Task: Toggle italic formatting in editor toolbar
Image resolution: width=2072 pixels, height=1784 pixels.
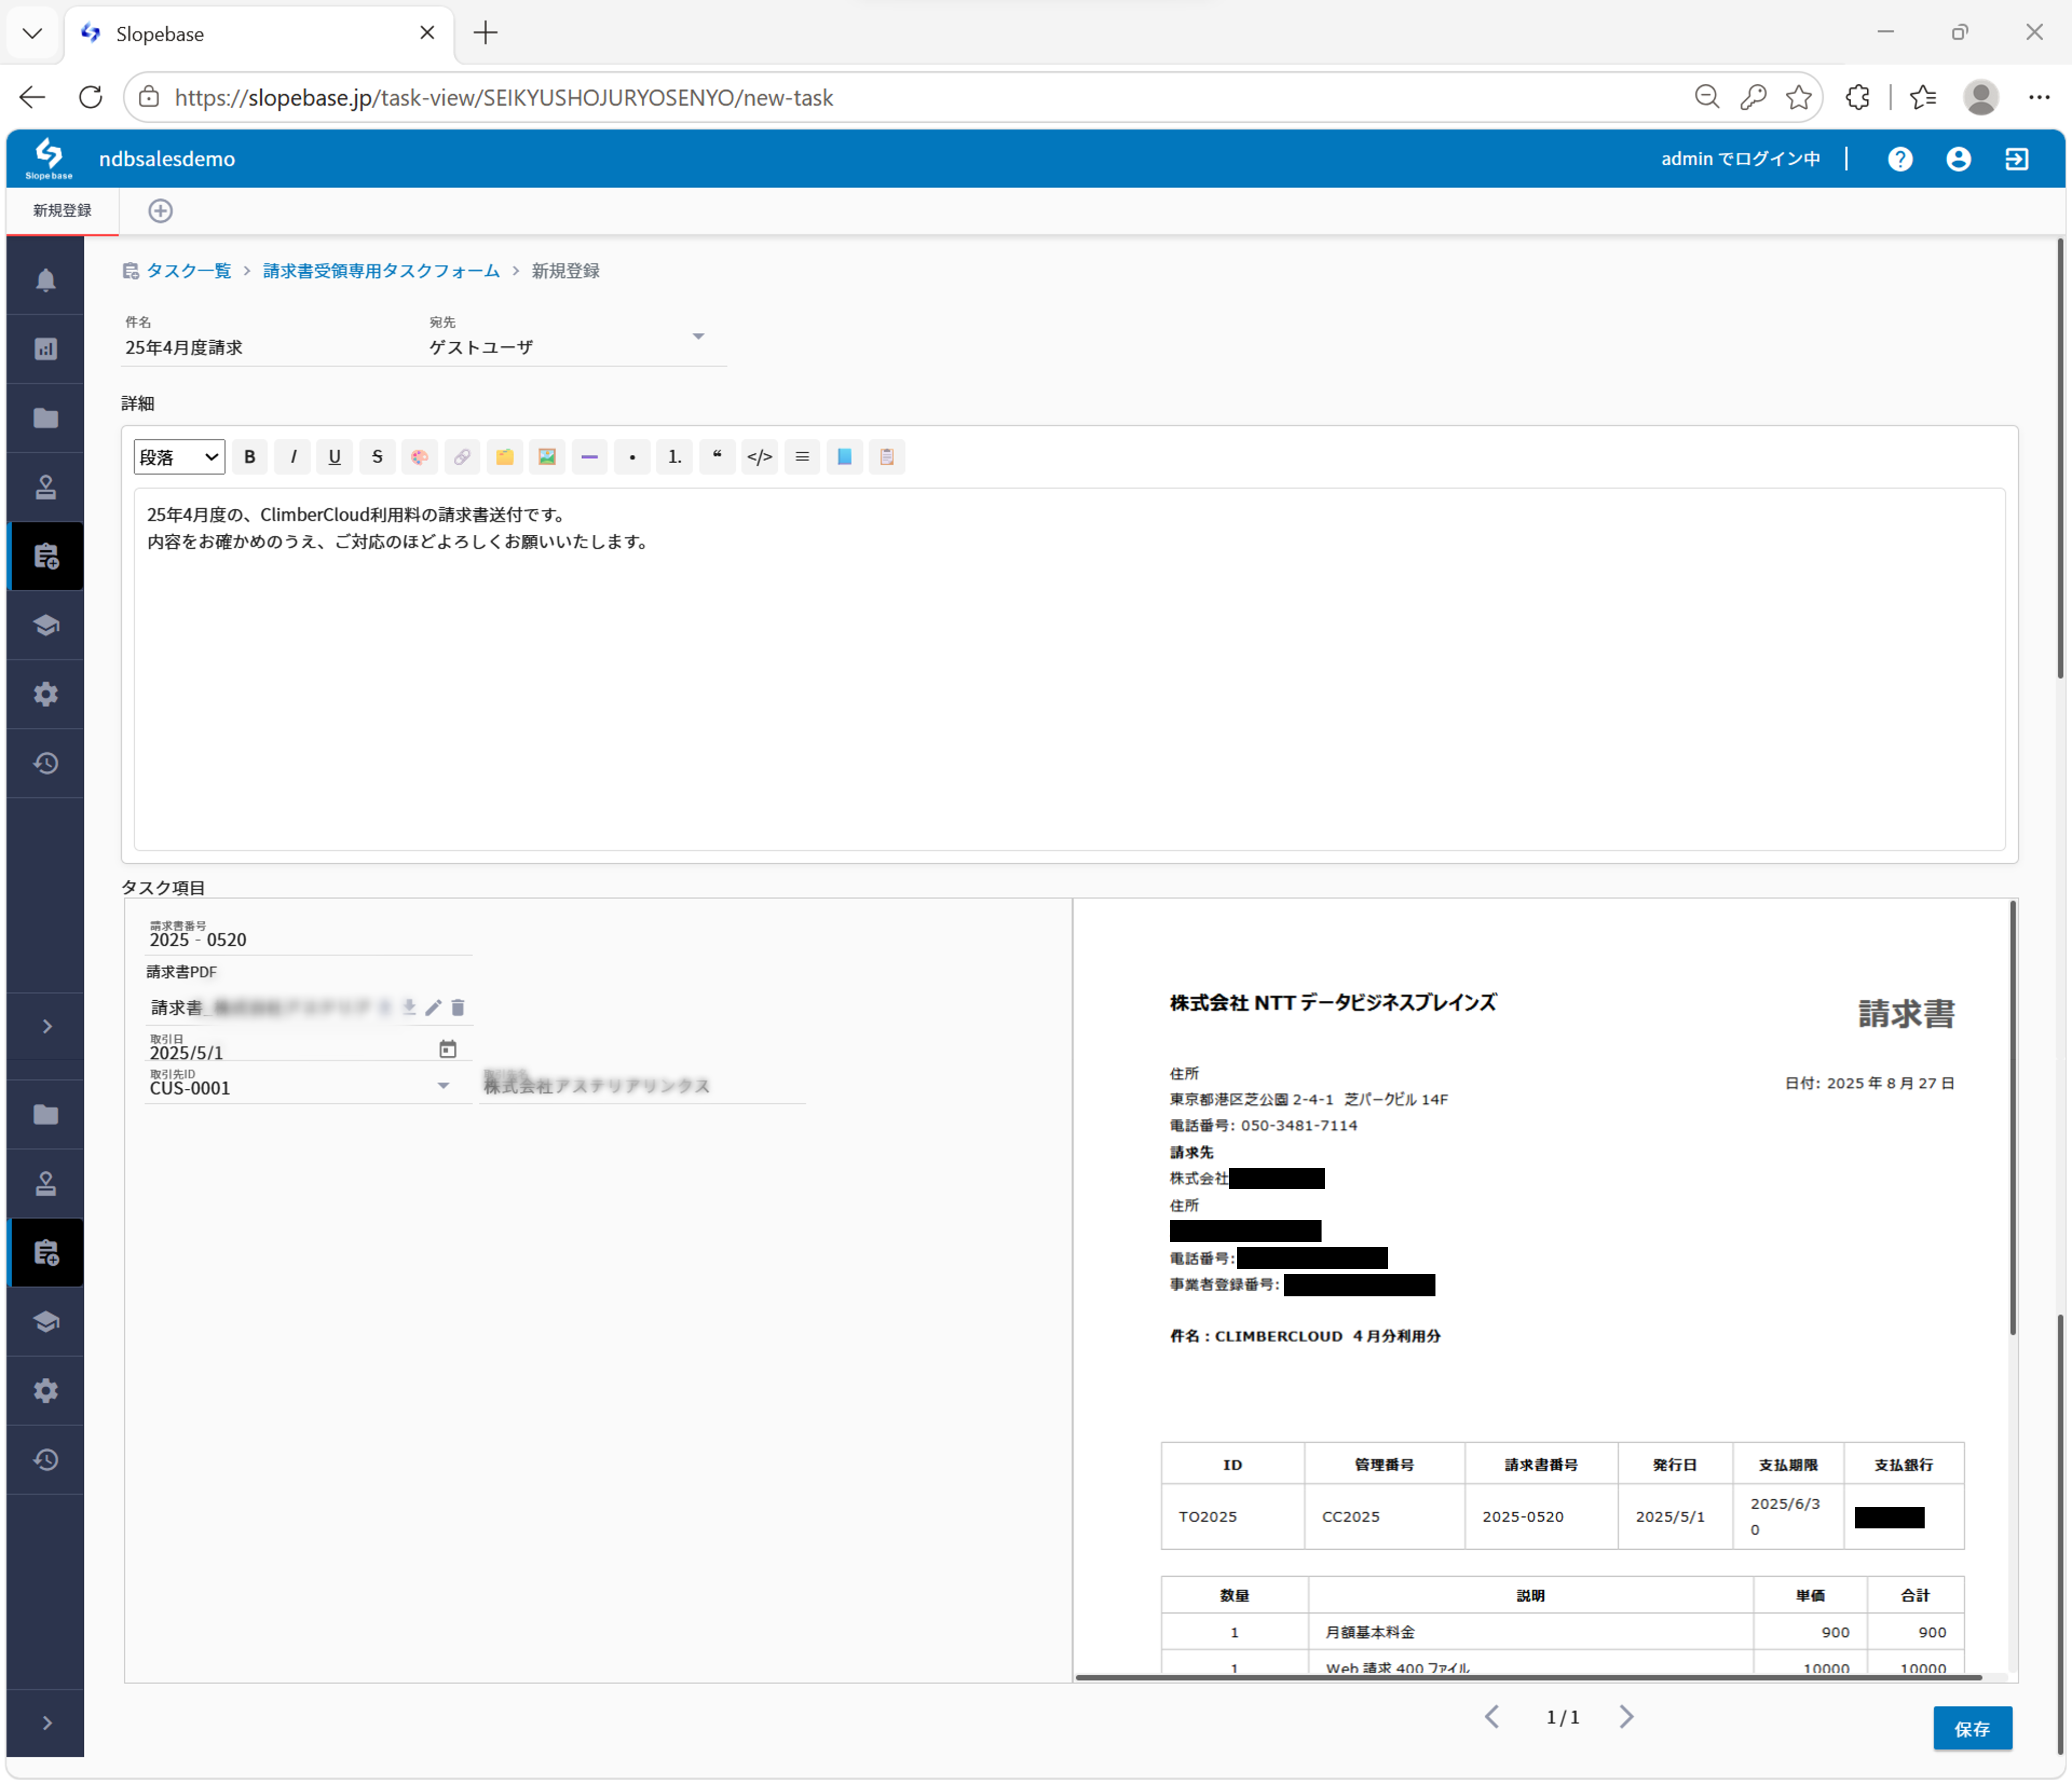Action: point(293,457)
